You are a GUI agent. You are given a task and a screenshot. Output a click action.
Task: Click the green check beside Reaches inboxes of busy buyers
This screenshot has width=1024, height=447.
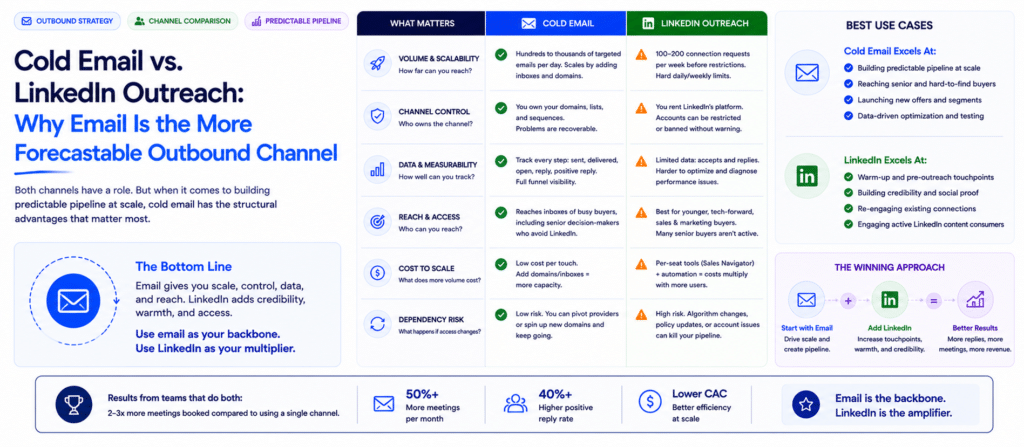pos(501,212)
